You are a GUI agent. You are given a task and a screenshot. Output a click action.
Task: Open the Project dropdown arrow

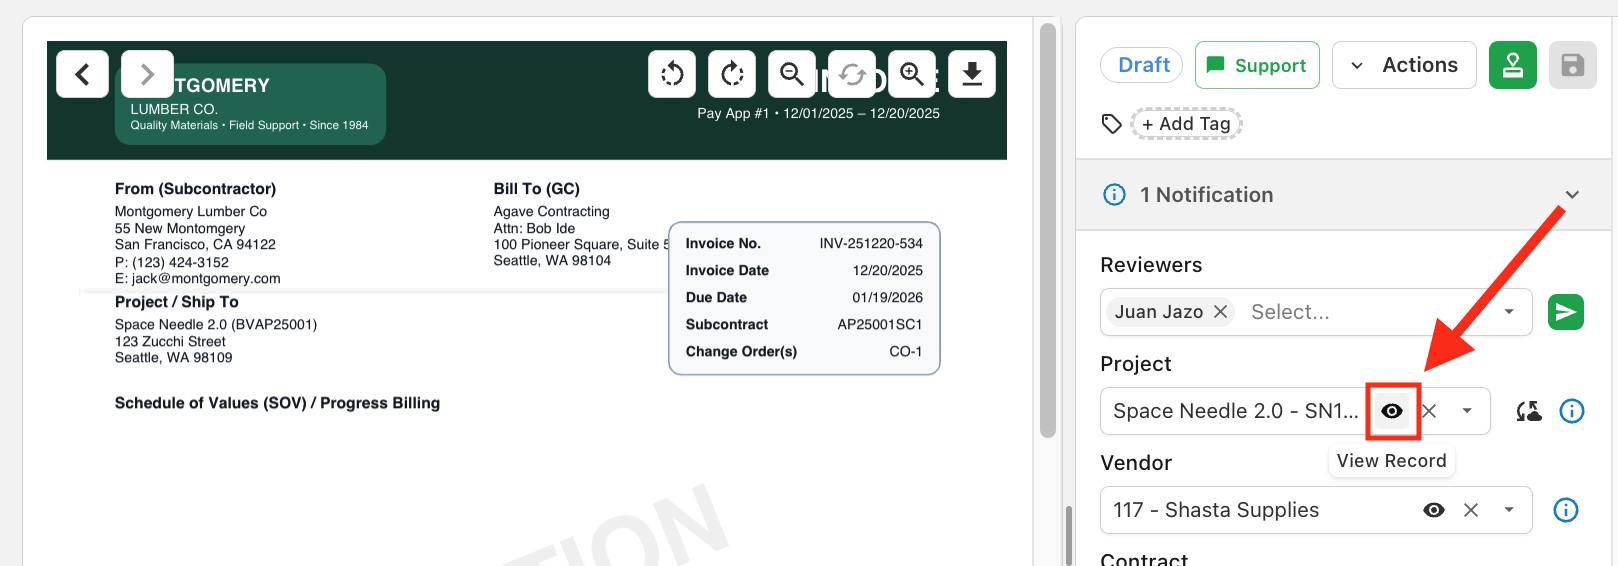point(1467,411)
